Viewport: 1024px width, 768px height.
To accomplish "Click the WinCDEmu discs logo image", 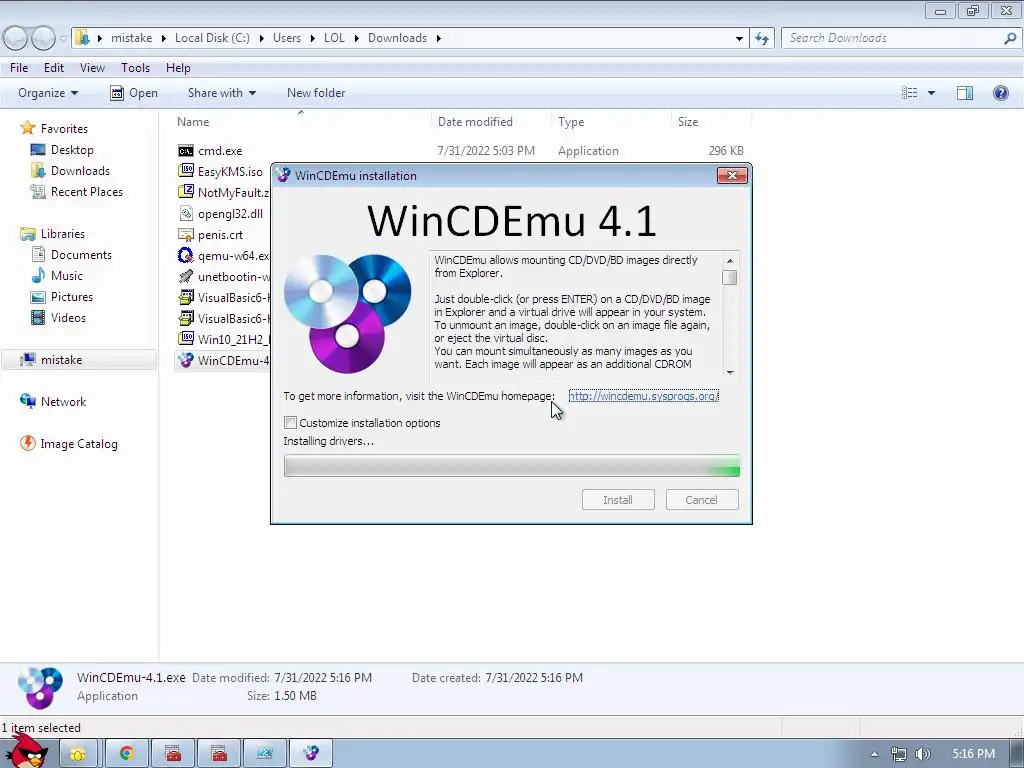I will click(x=347, y=313).
